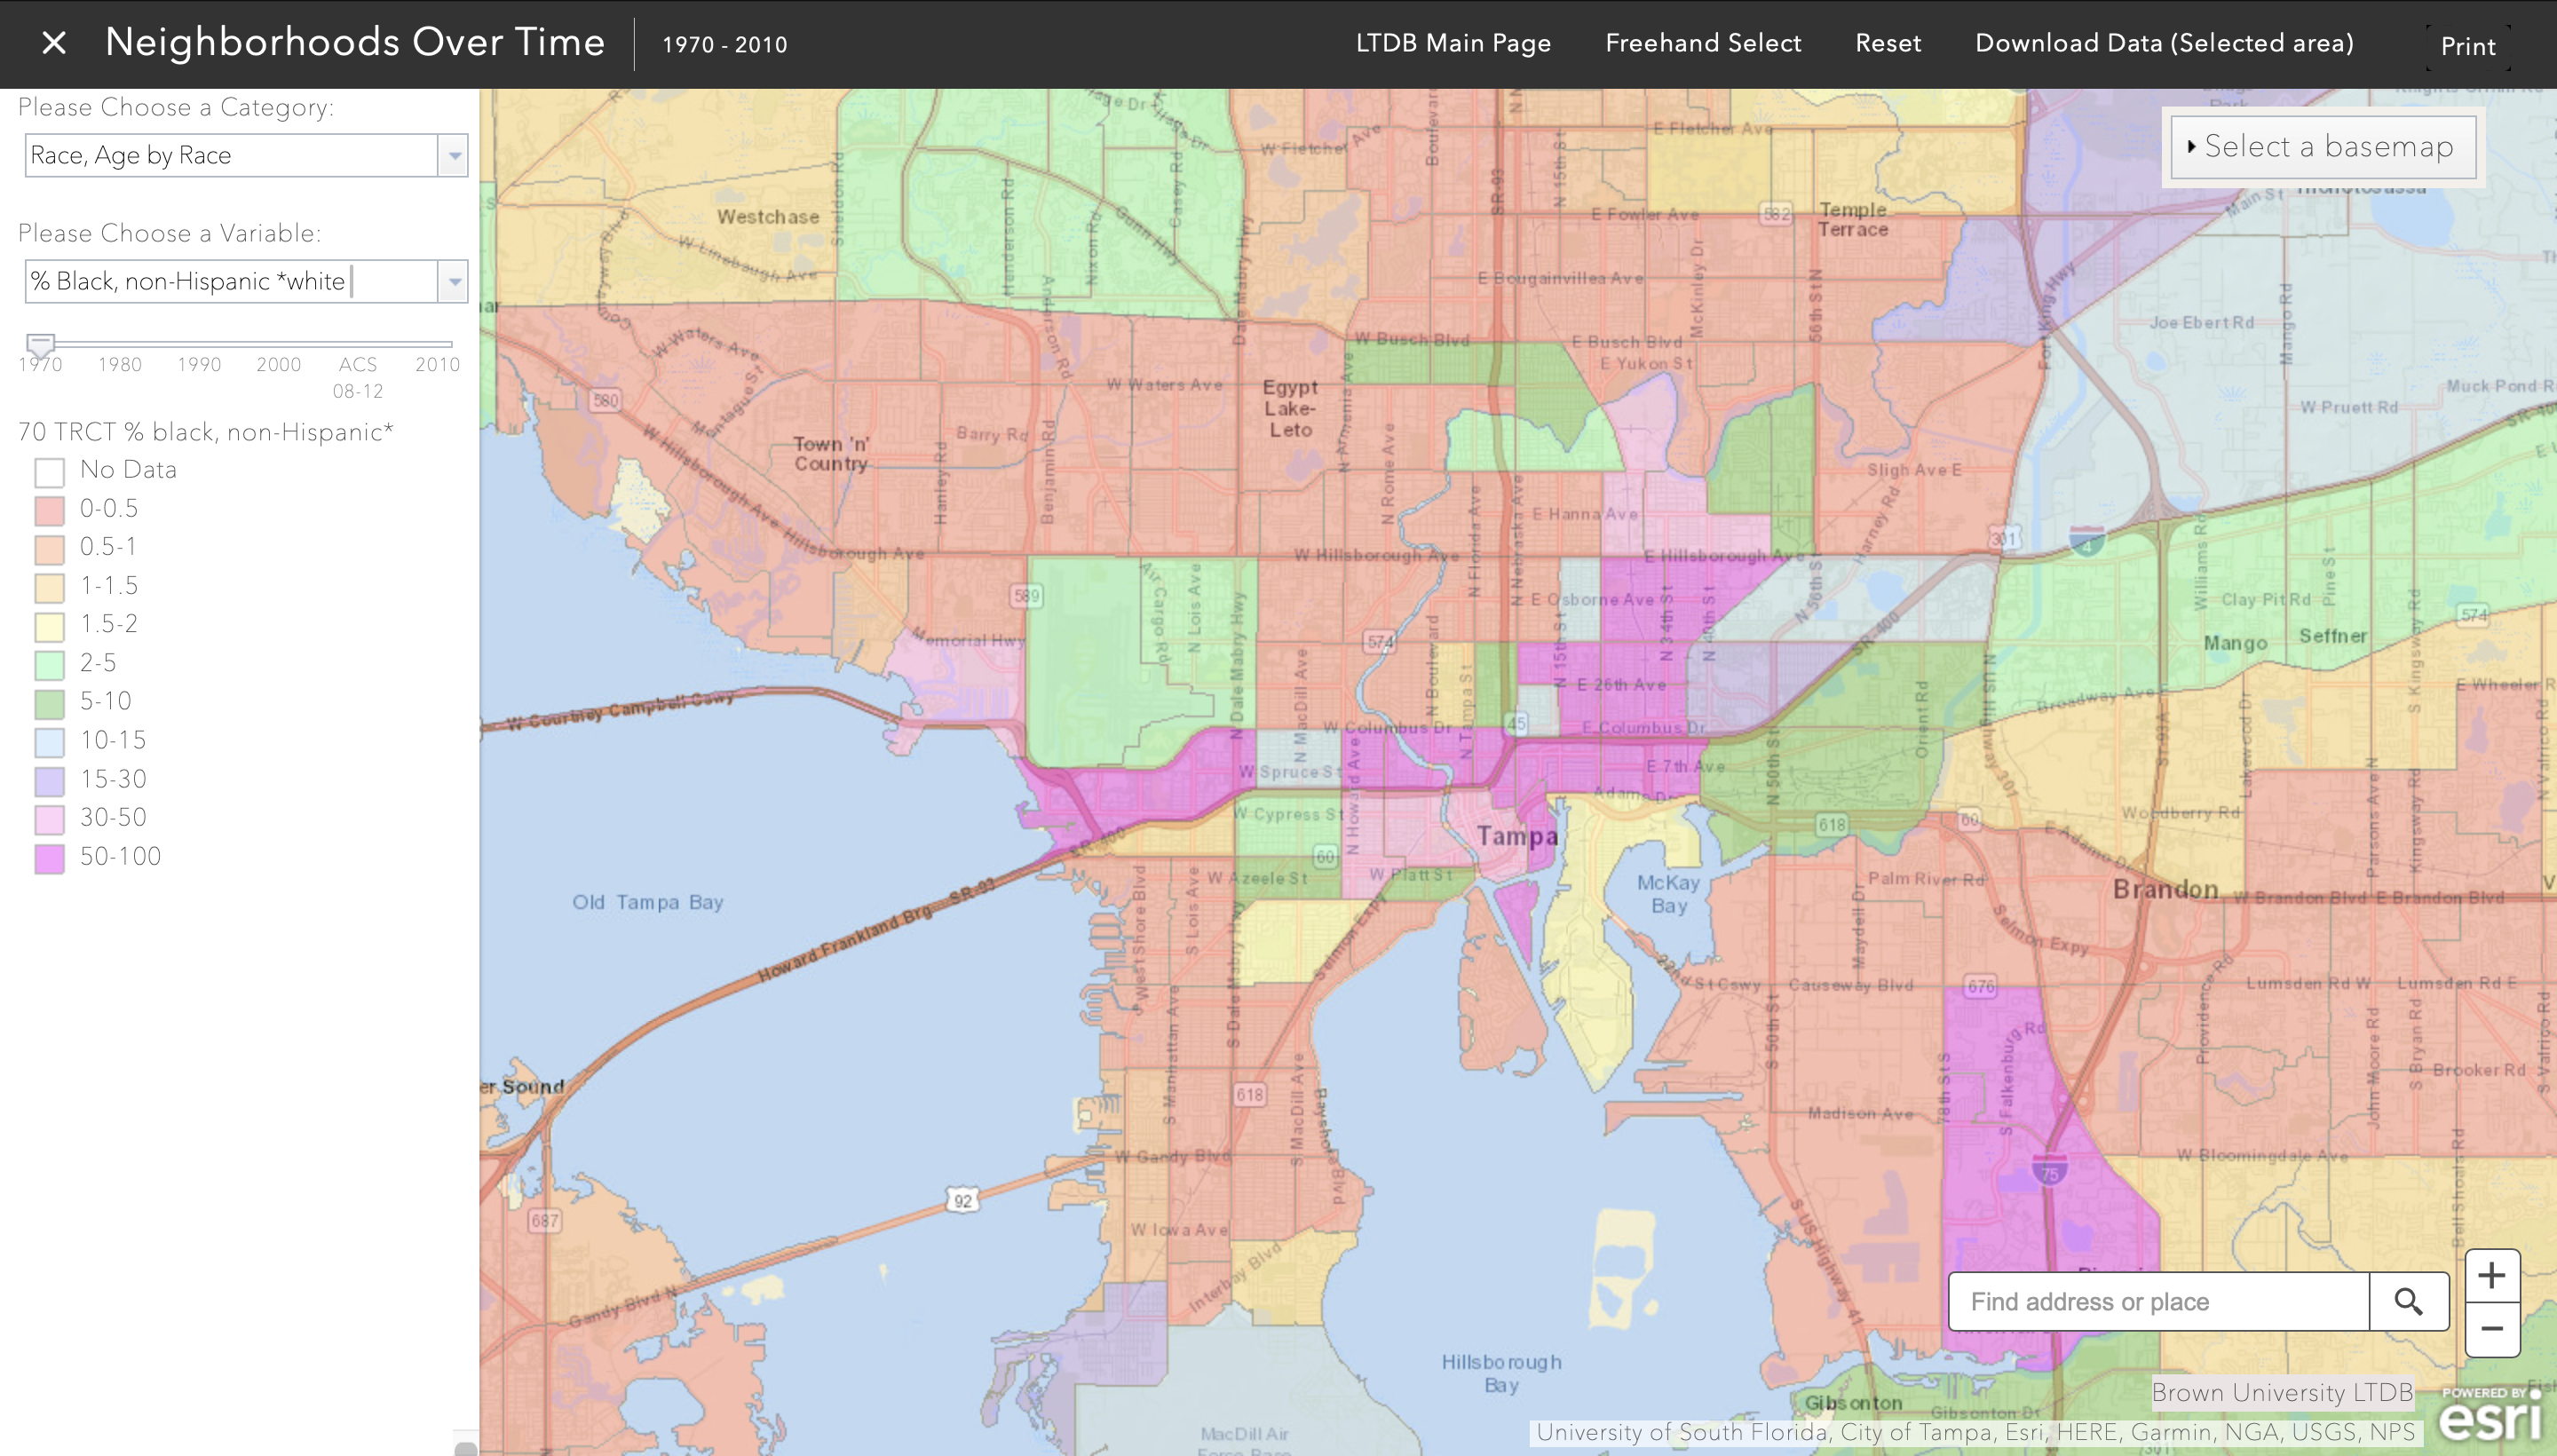Click Download Data (Selected area)

click(x=2163, y=43)
